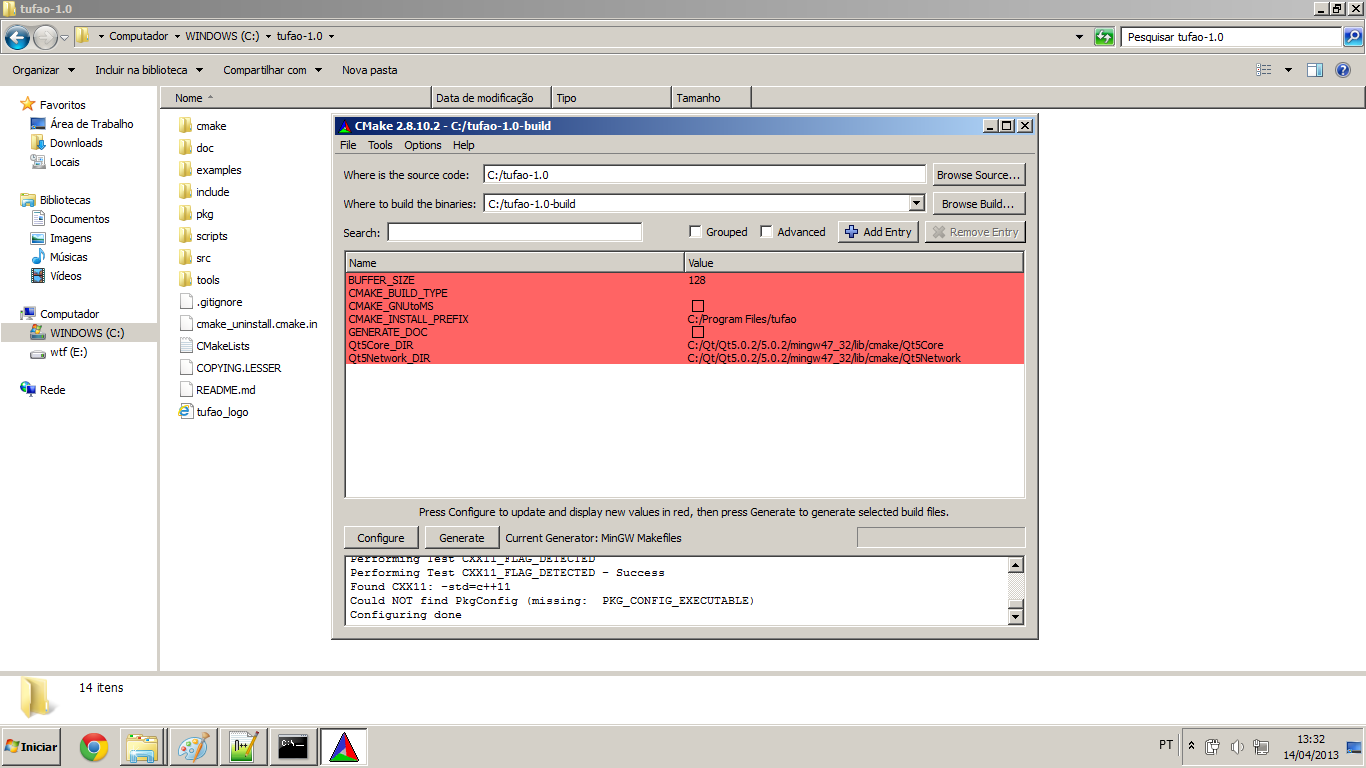Toggle the GENERATE_DOC checkbox
This screenshot has height=768, width=1366.
coord(698,332)
